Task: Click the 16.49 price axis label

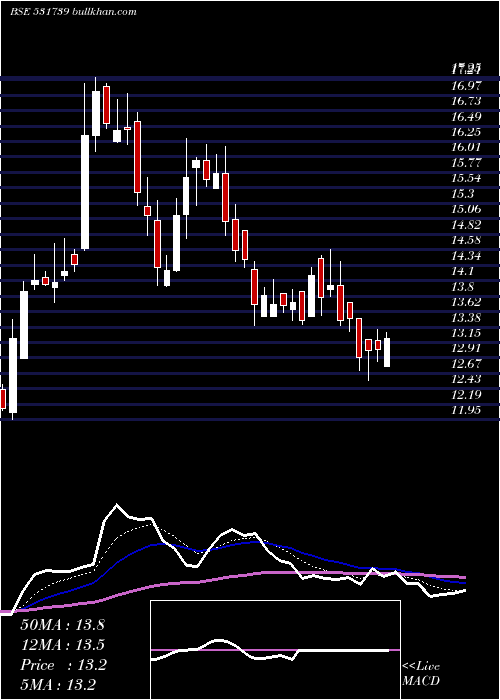Action: [467, 117]
